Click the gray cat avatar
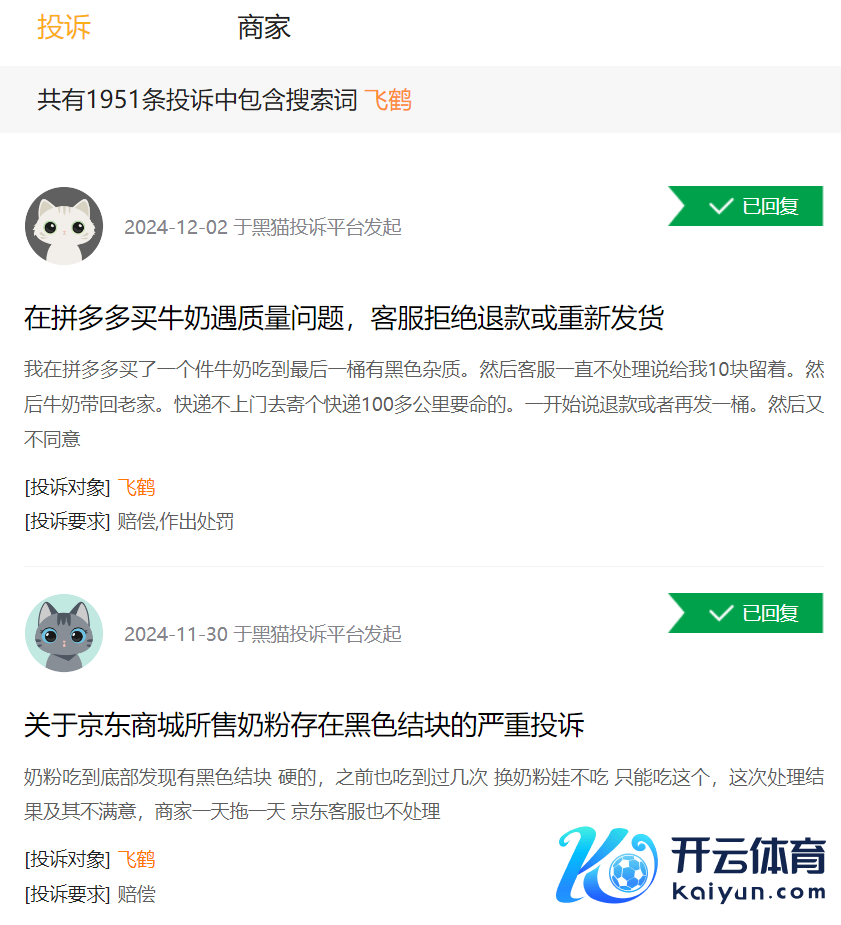Screen dimensions: 841x925 click(64, 633)
